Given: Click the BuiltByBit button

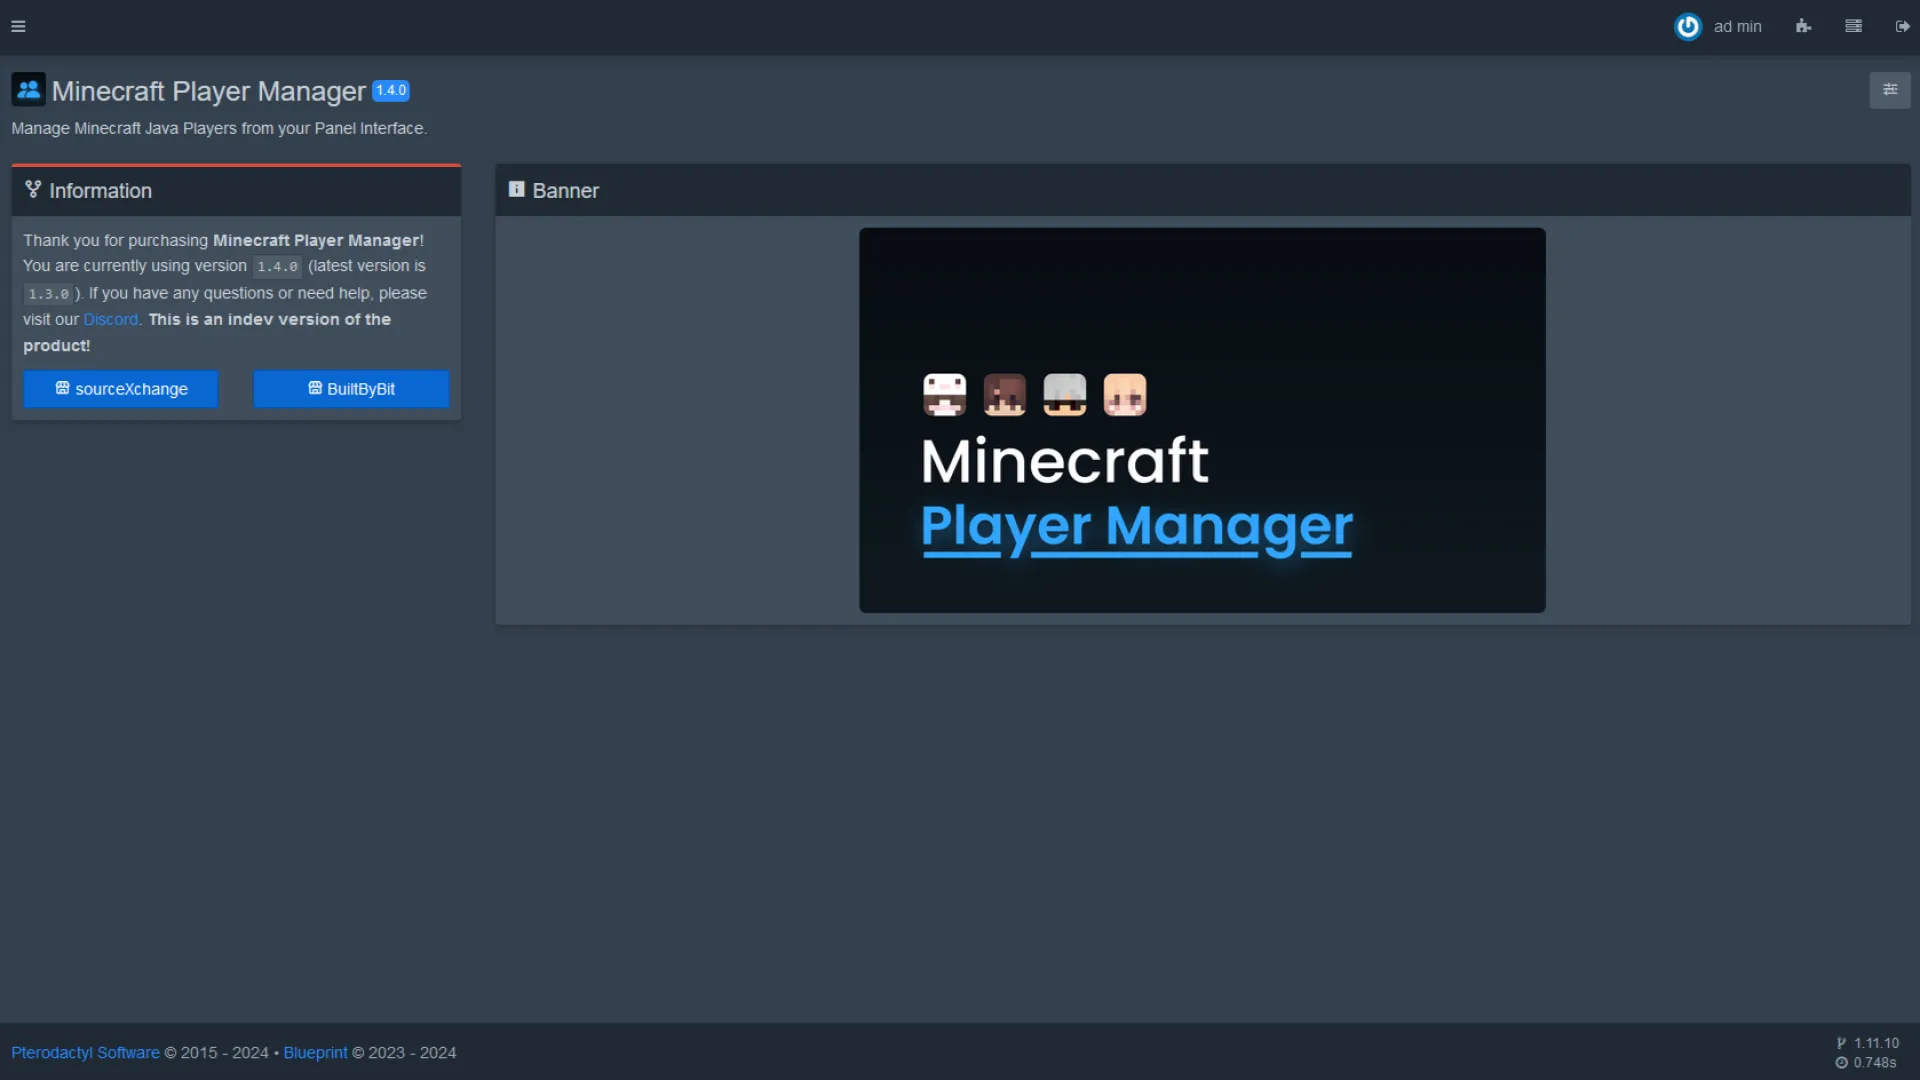Looking at the screenshot, I should coord(351,389).
